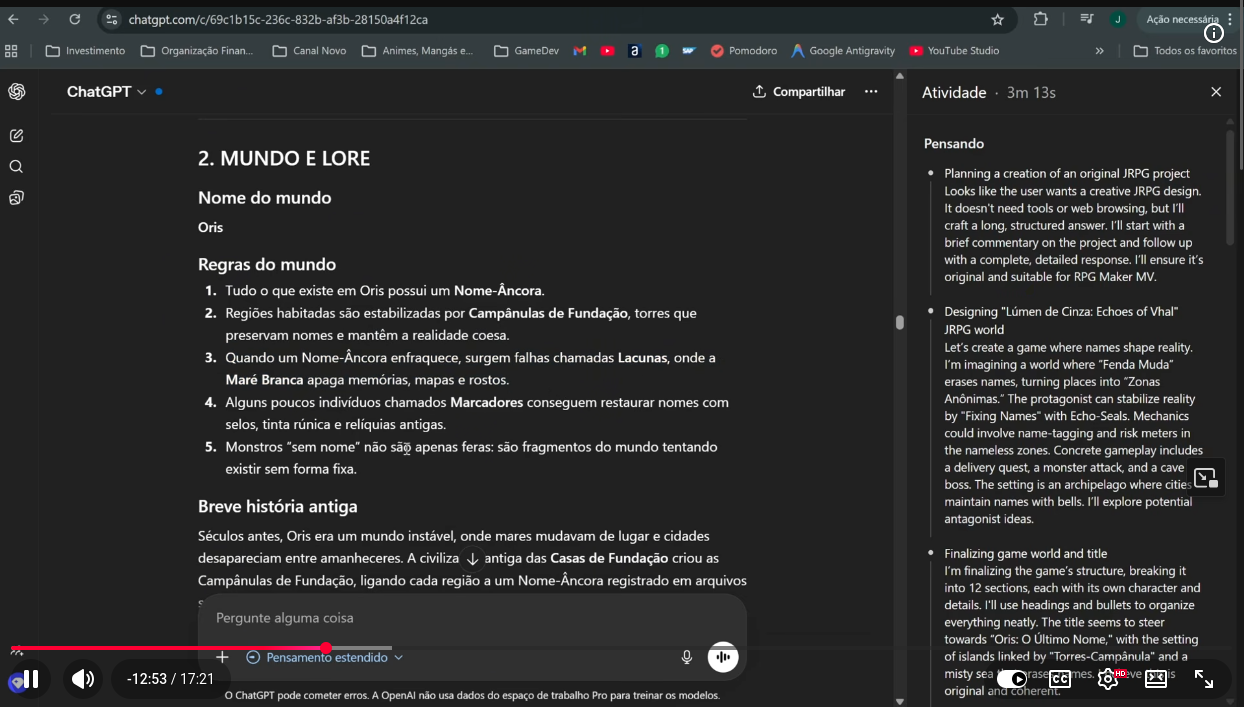Go back with the browser back arrow
1244x707 pixels.
(13, 19)
